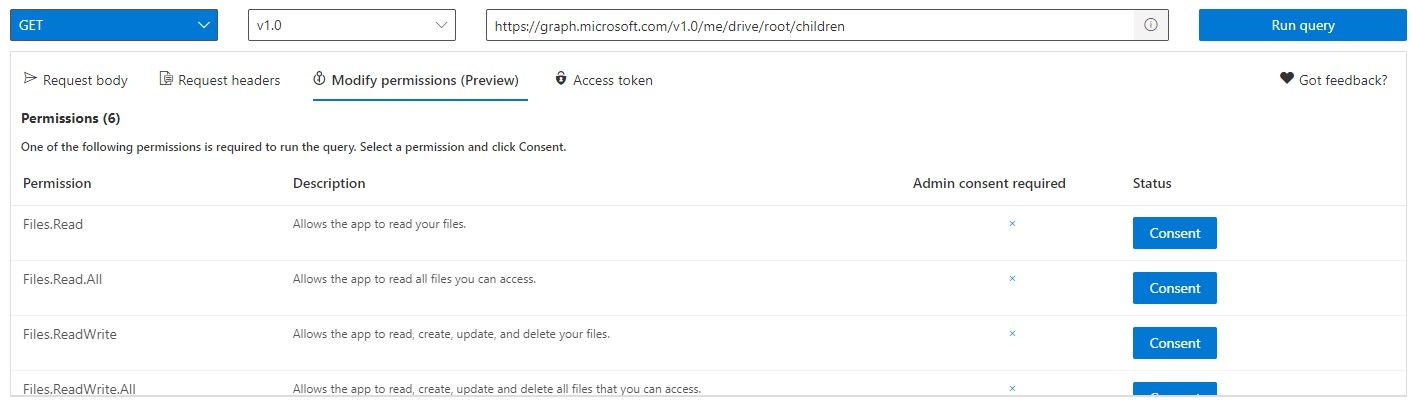Switch to the Request body tab

tap(85, 80)
